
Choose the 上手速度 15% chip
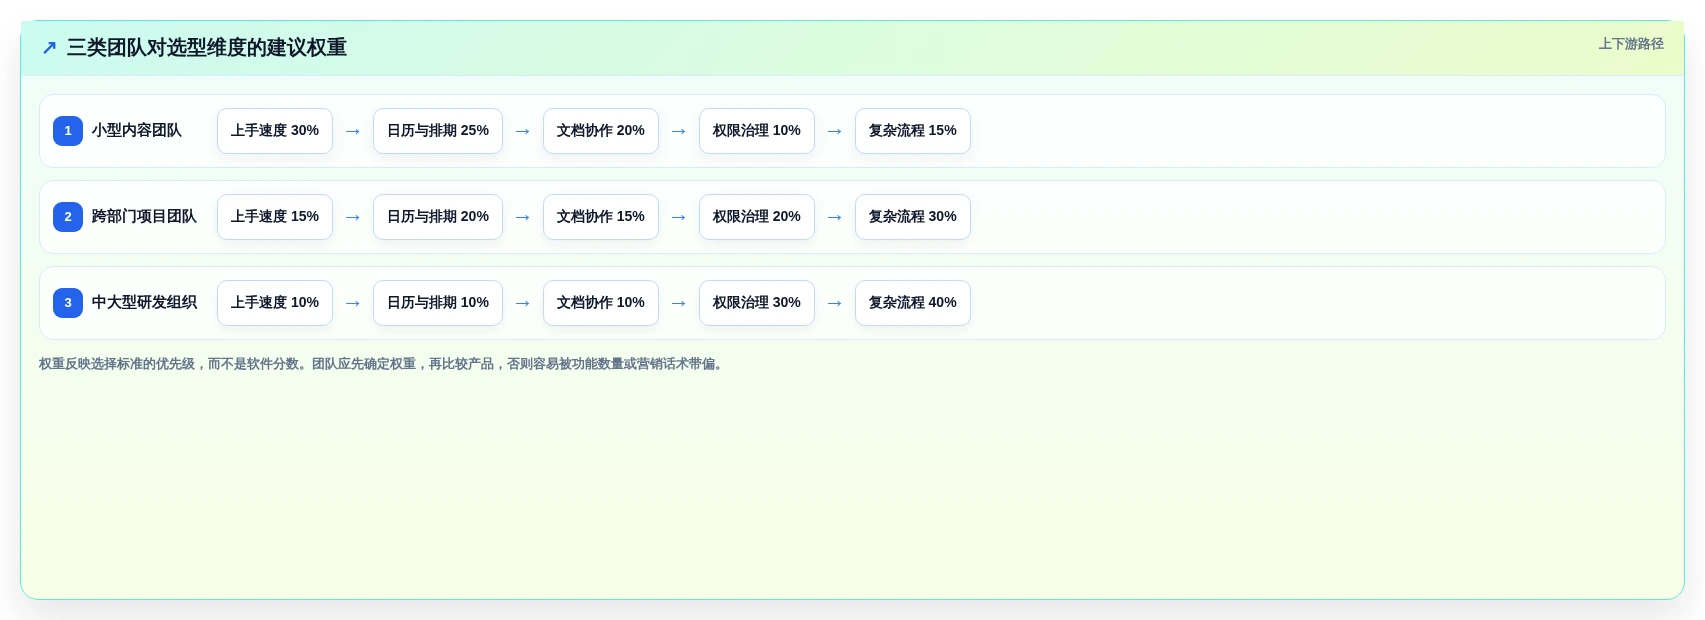tap(275, 217)
